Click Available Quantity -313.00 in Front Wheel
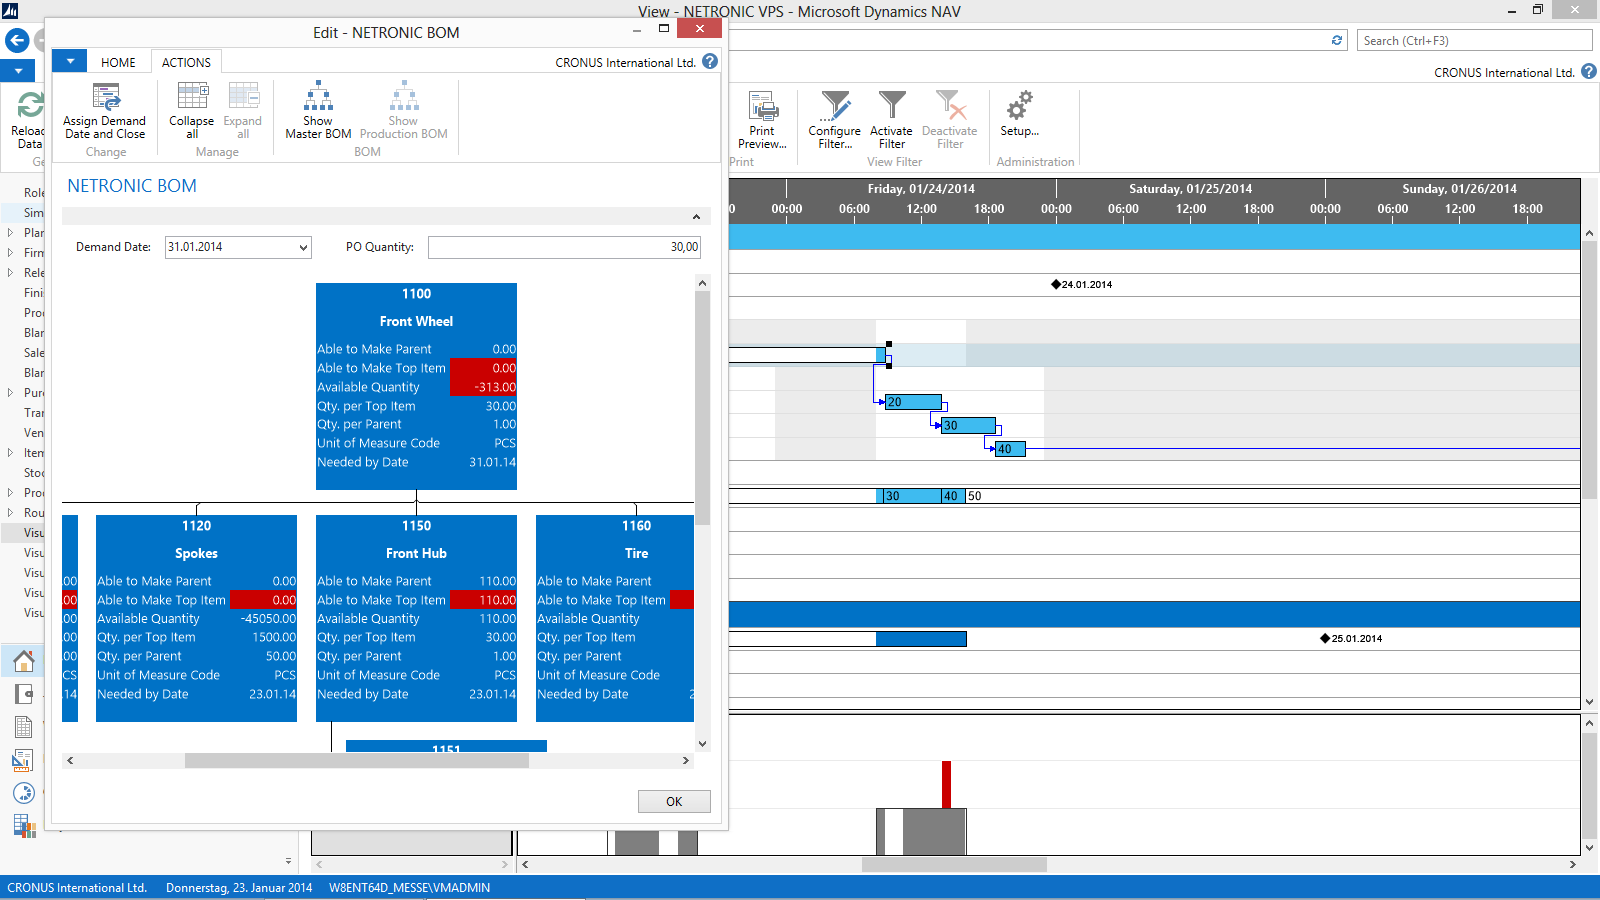The image size is (1600, 900). [x=483, y=387]
